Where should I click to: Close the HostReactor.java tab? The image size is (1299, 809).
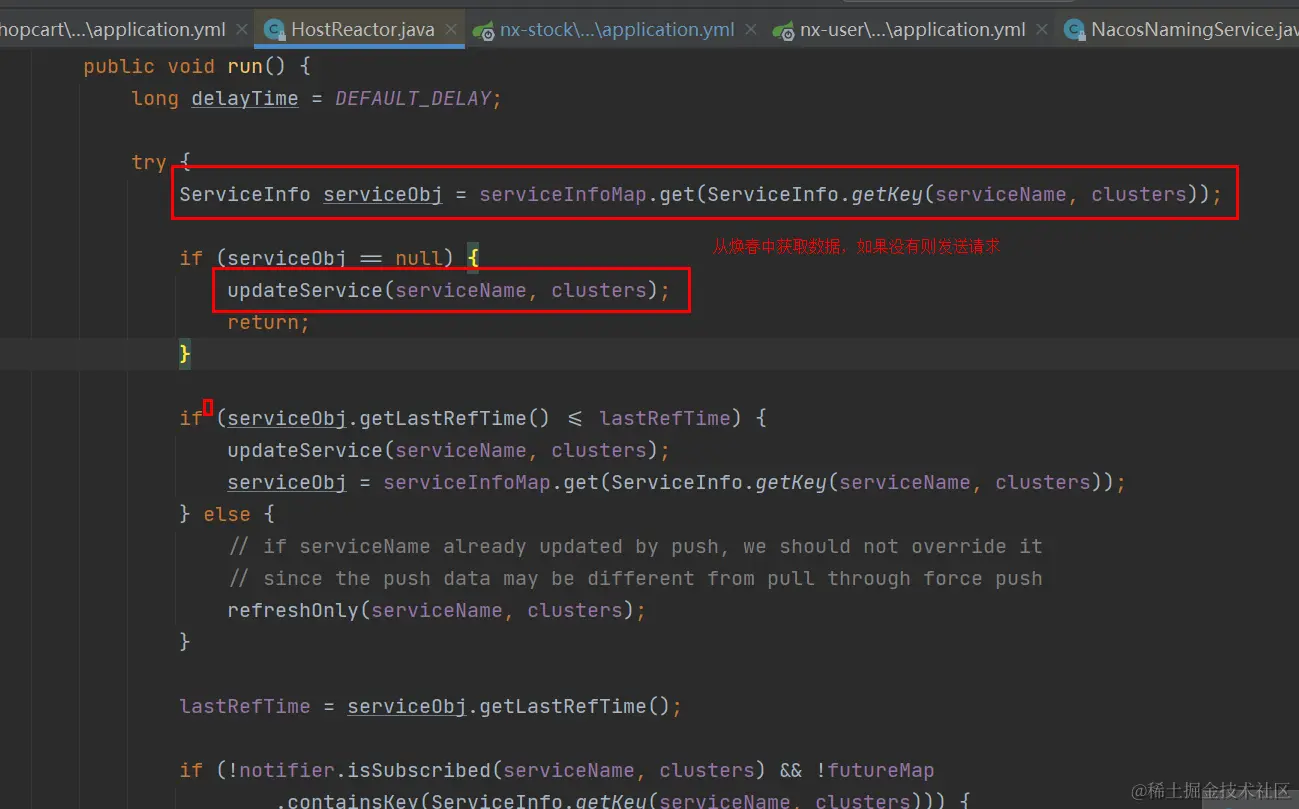[451, 30]
